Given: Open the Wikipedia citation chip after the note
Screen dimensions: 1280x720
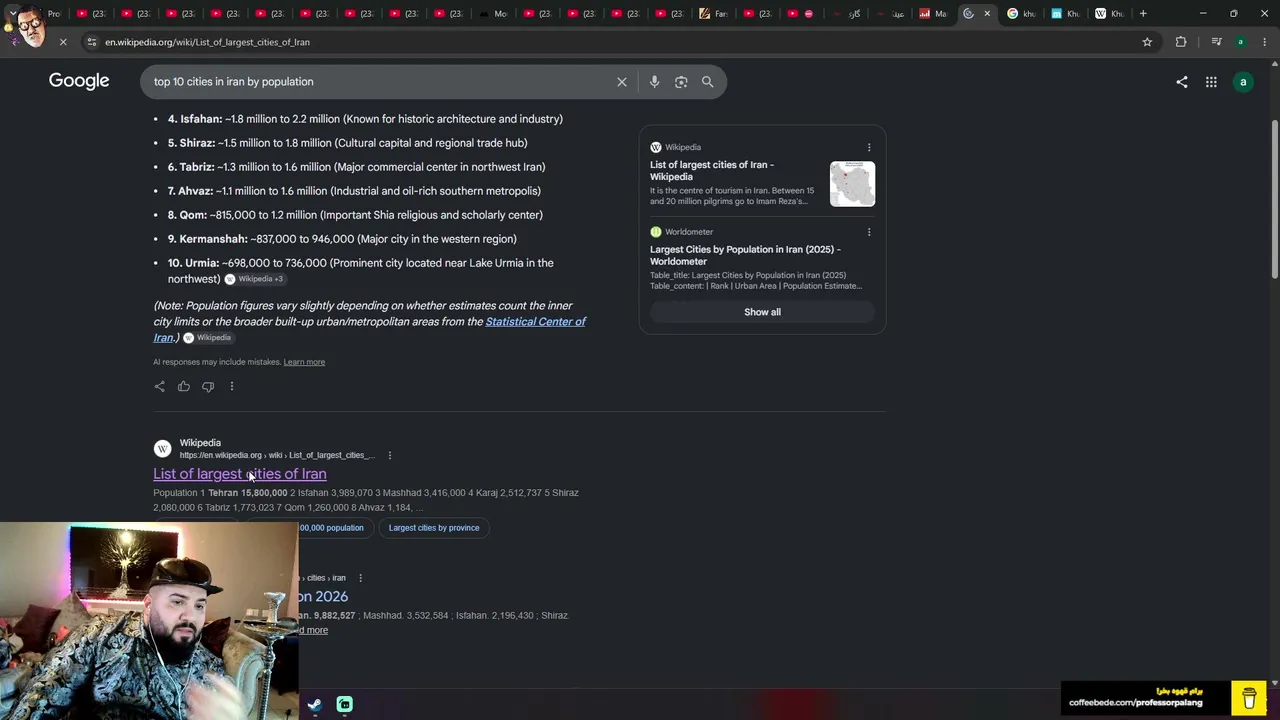Looking at the screenshot, I should tap(207, 338).
